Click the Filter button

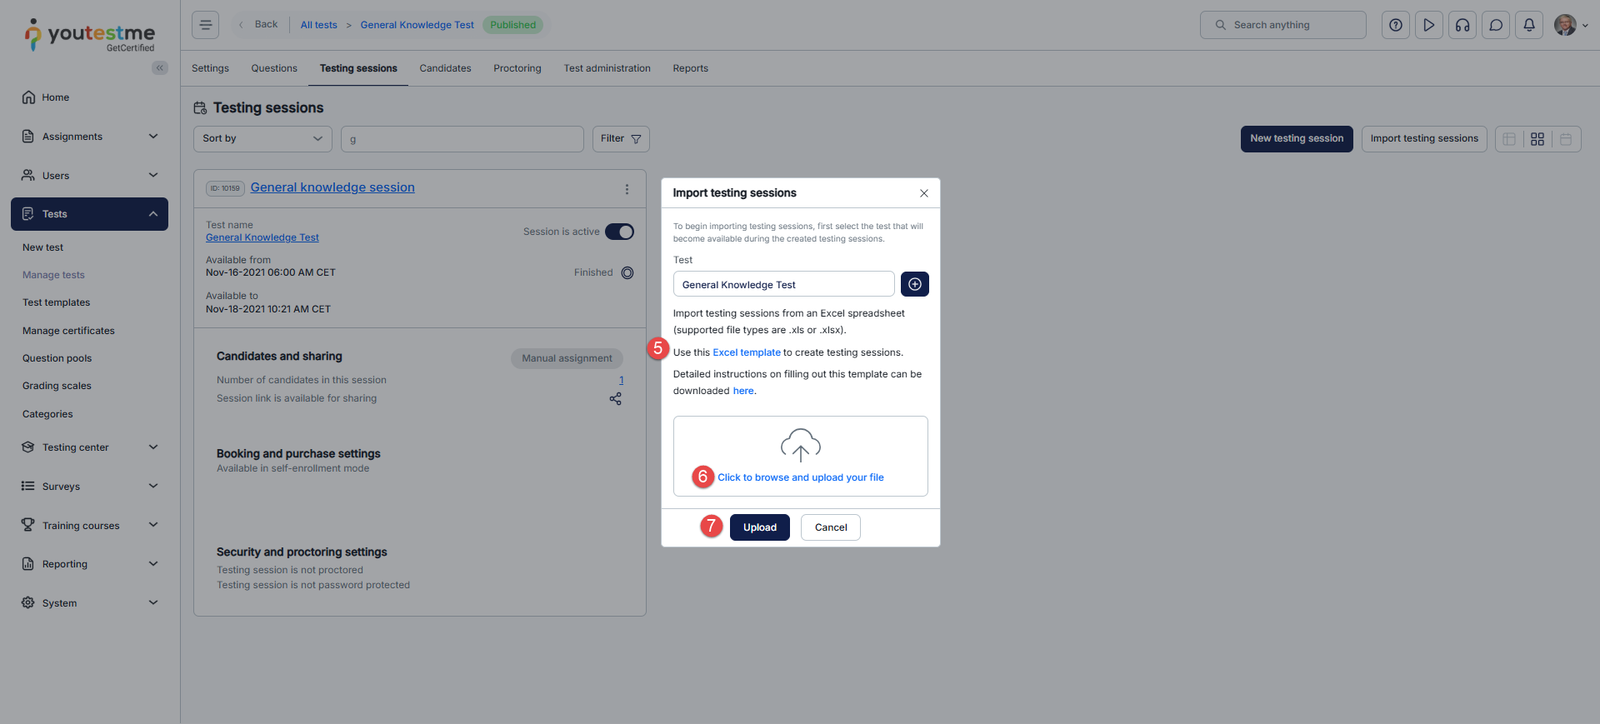(621, 139)
